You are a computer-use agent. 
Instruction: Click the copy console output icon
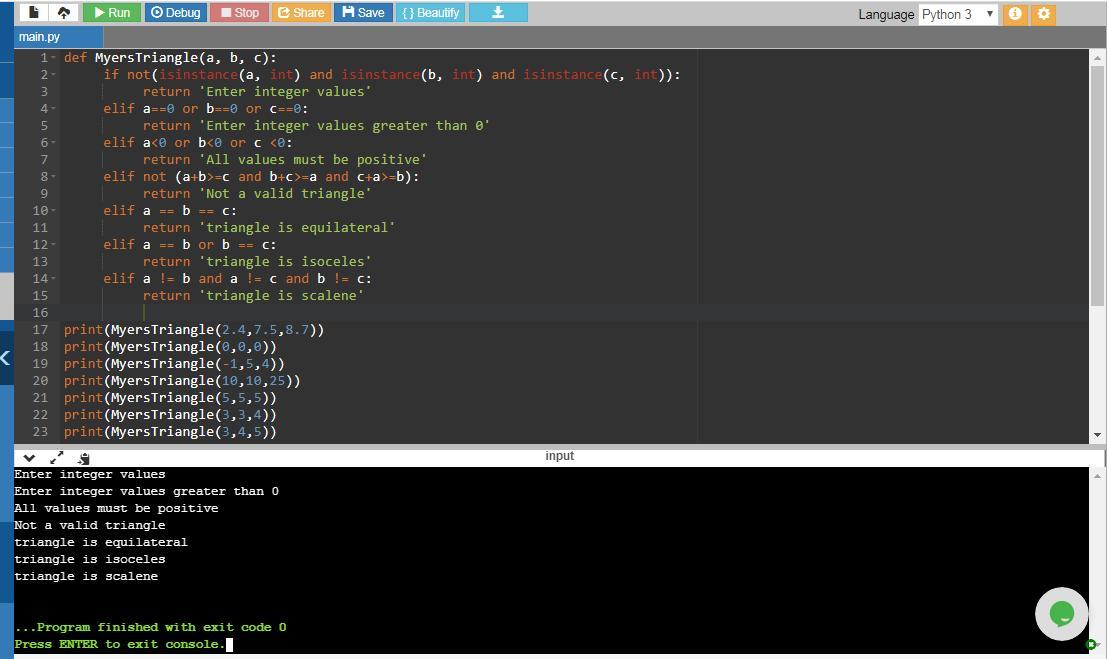click(84, 457)
